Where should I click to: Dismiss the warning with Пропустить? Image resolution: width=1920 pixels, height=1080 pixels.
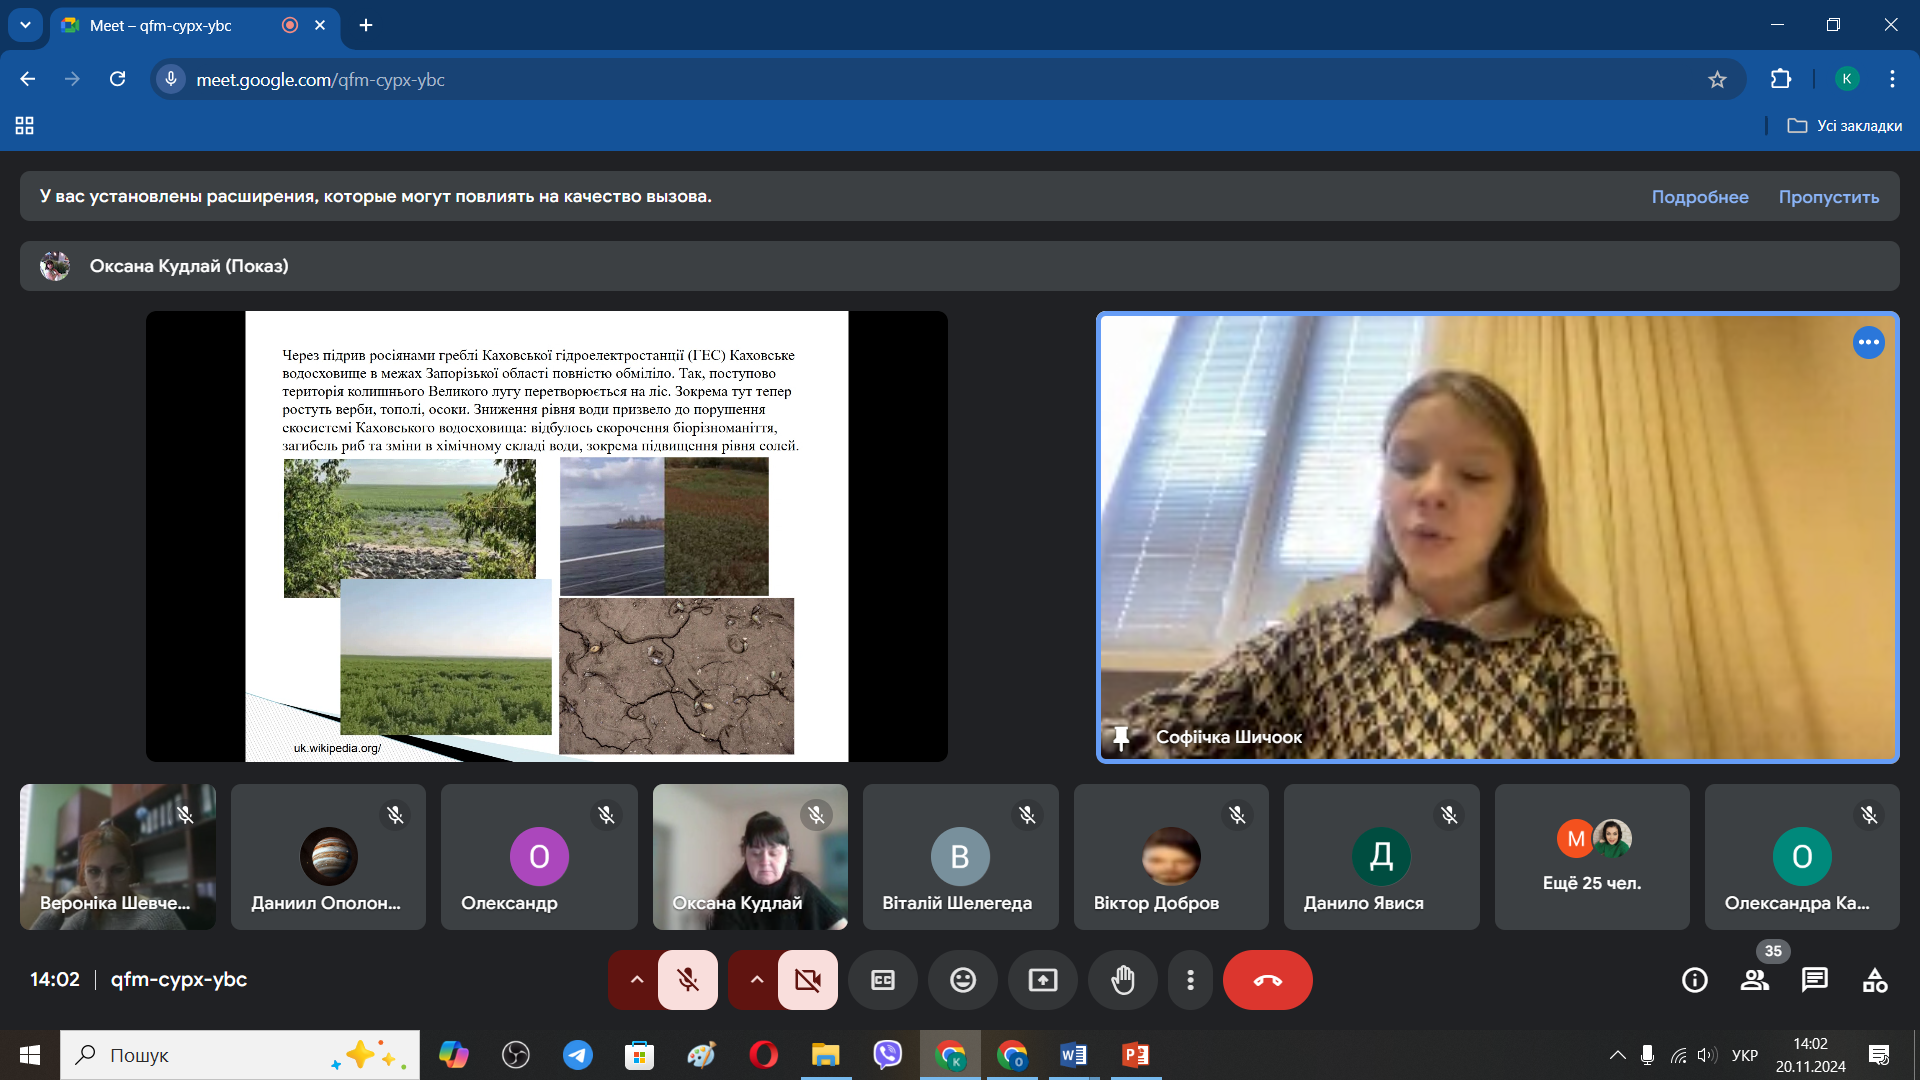click(x=1828, y=197)
